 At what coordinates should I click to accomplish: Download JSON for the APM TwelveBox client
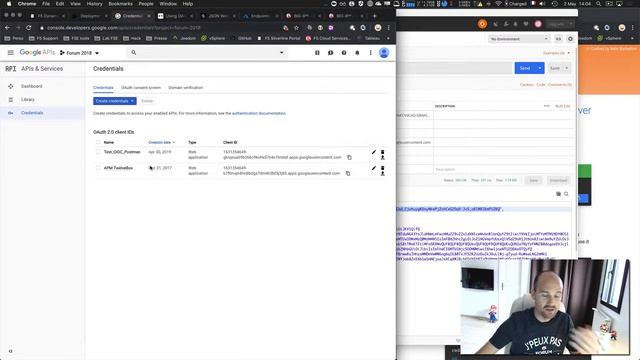pyautogui.click(x=382, y=173)
